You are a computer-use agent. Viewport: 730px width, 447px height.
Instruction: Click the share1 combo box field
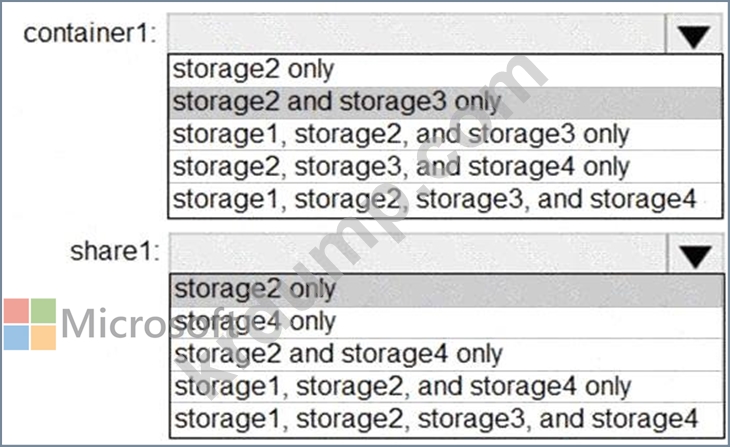tap(416, 253)
